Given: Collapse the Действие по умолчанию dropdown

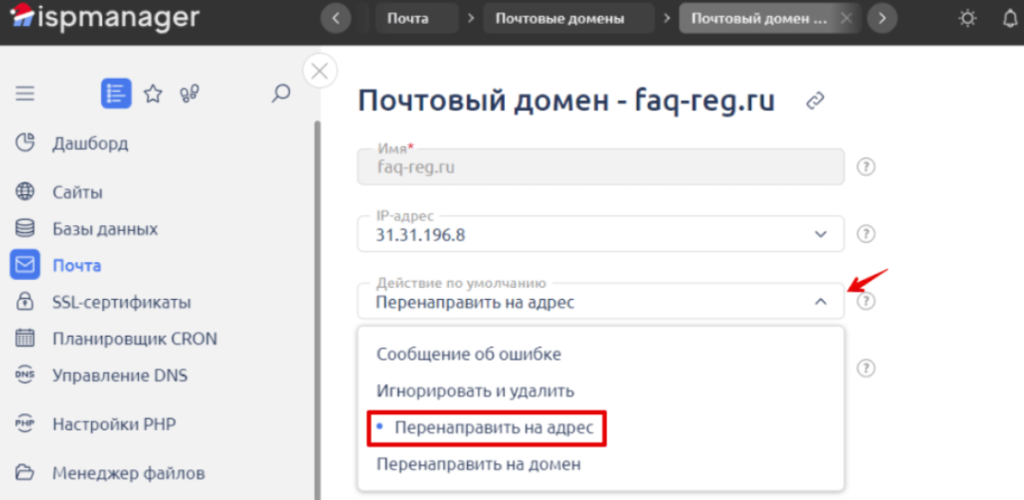Looking at the screenshot, I should (820, 301).
